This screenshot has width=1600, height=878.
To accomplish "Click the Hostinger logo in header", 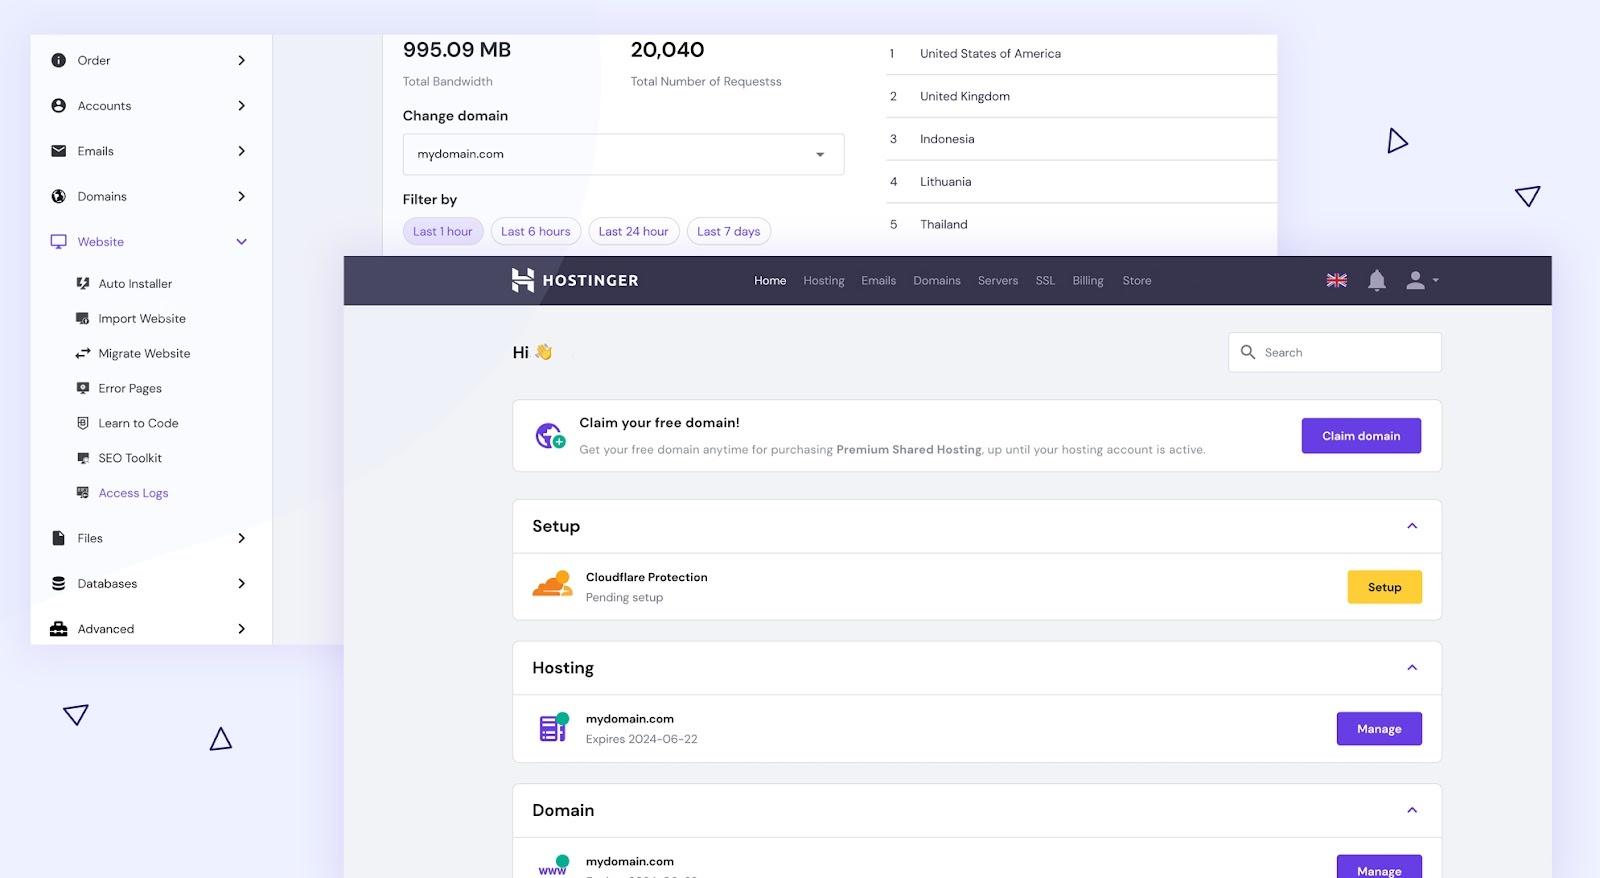I will point(575,280).
